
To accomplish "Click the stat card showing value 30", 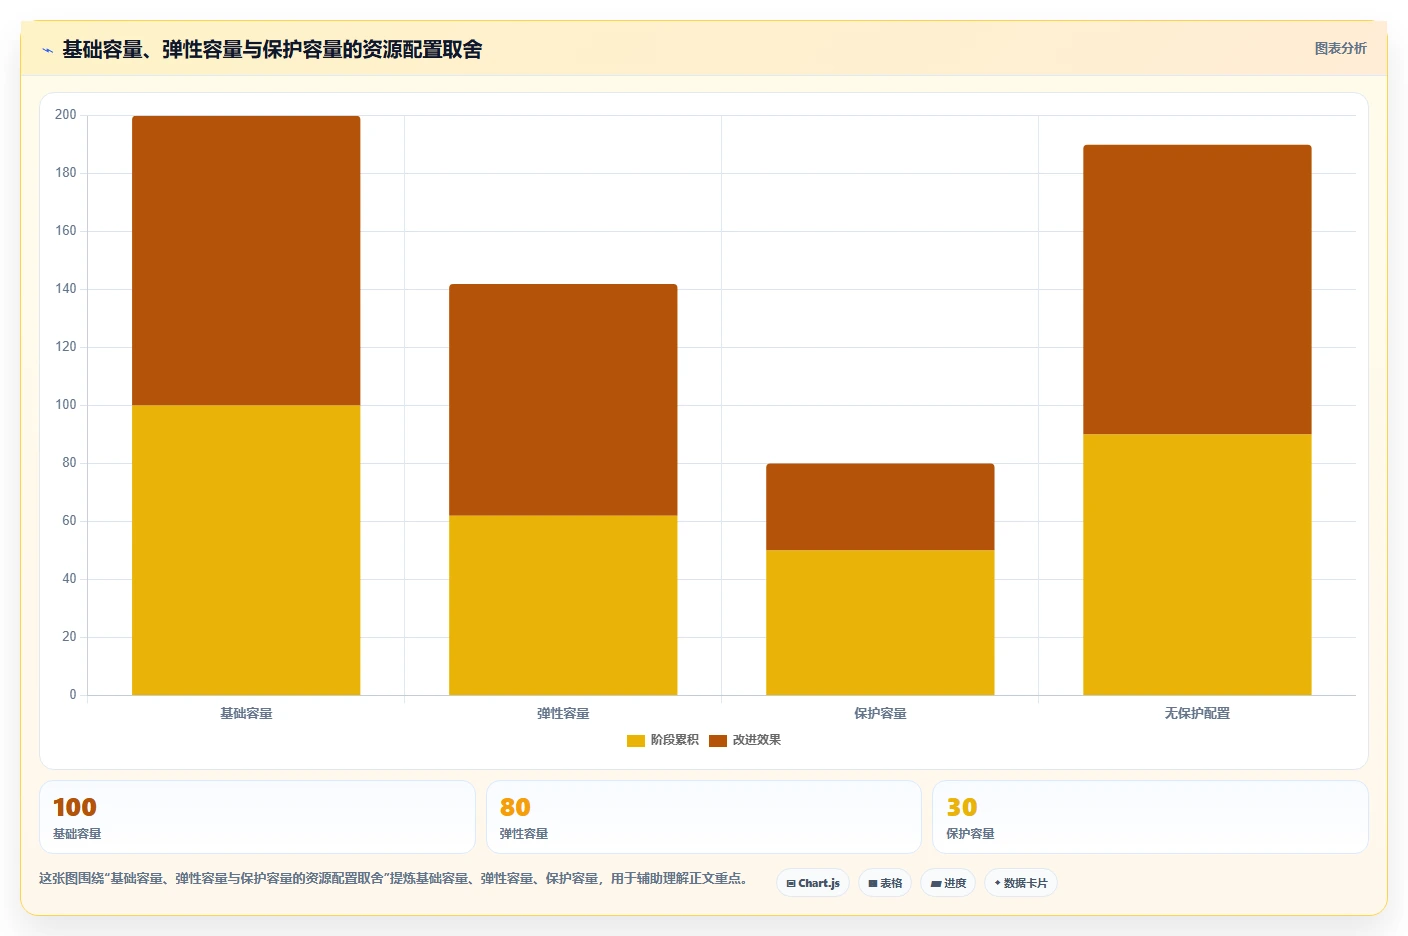I will pos(1150,817).
